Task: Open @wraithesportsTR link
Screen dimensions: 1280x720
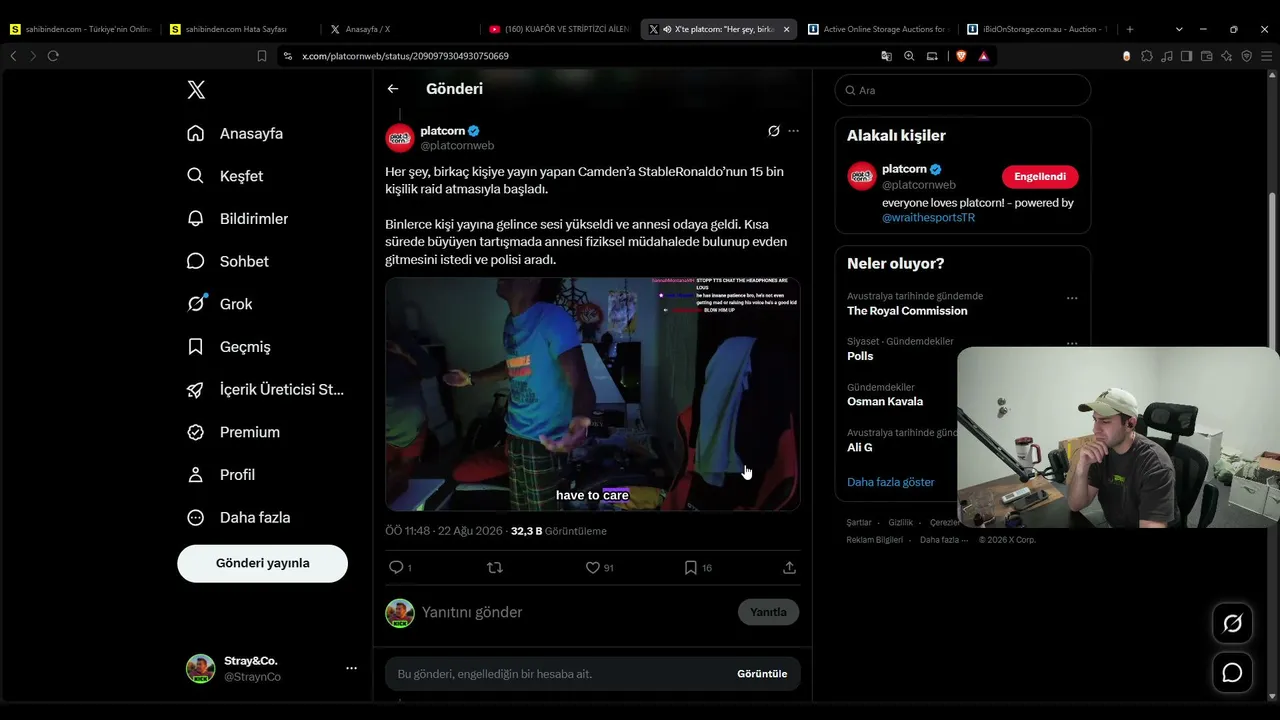Action: [x=928, y=217]
